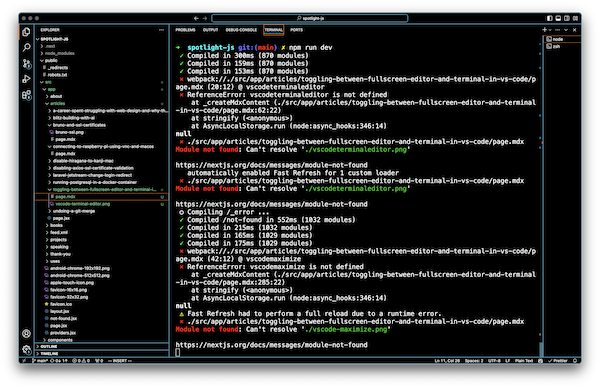Screen dimensions: 600x388
Task: Toggle the primary side bar layout icon
Action: [549, 18]
